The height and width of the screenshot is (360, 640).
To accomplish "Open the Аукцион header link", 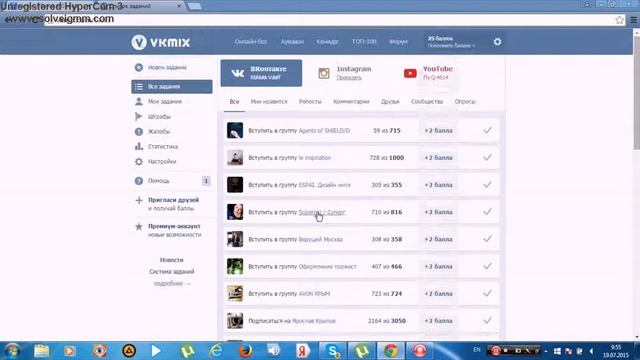I will point(292,42).
